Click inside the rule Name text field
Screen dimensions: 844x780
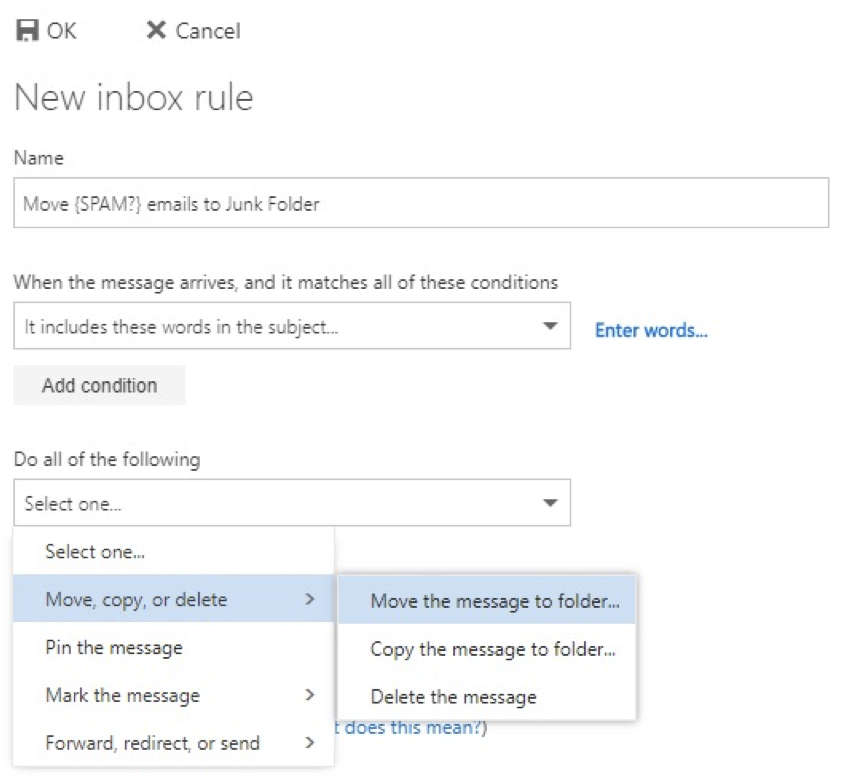point(420,203)
